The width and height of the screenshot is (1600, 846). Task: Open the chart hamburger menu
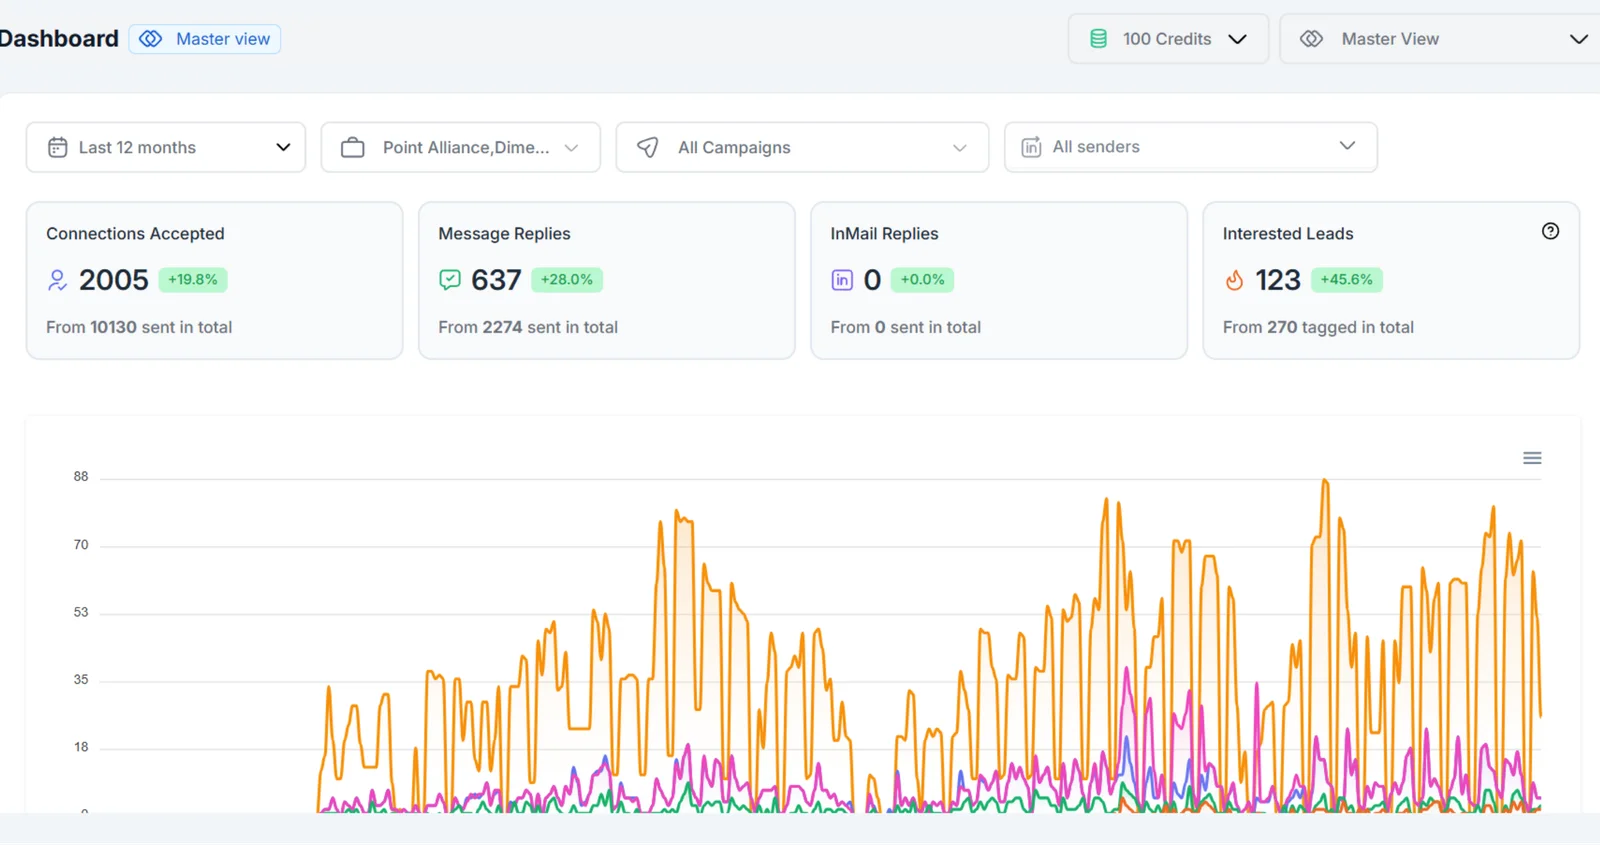click(1532, 458)
